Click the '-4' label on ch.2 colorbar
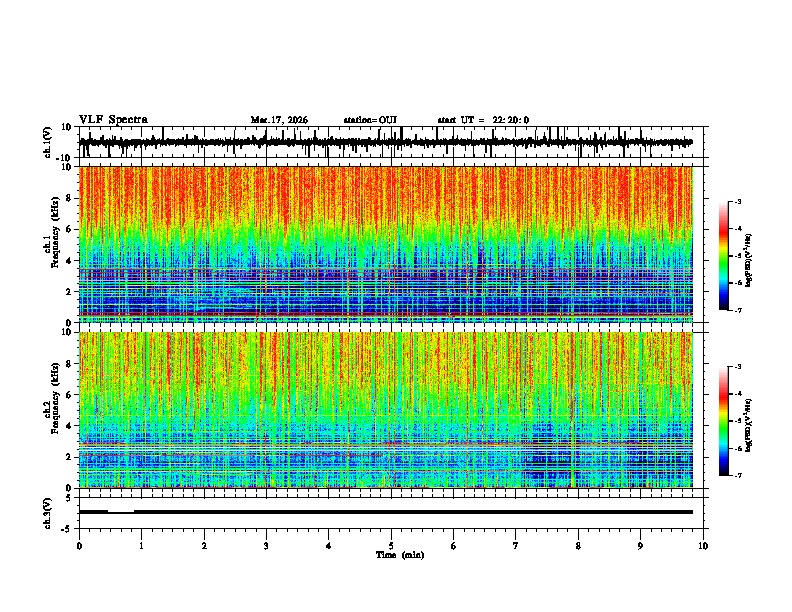This screenshot has width=792, height=612. click(738, 394)
